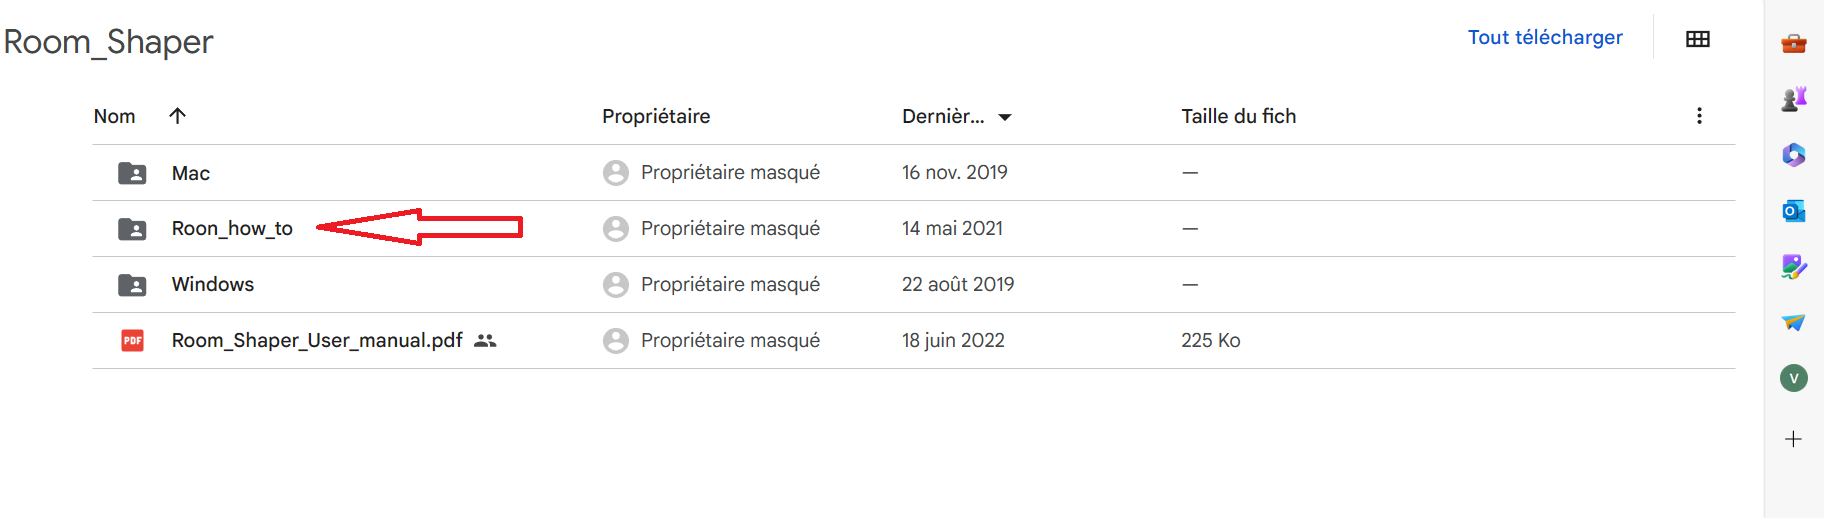1824x518 pixels.
Task: Open the blue paper plane sidebar icon
Action: [1793, 323]
